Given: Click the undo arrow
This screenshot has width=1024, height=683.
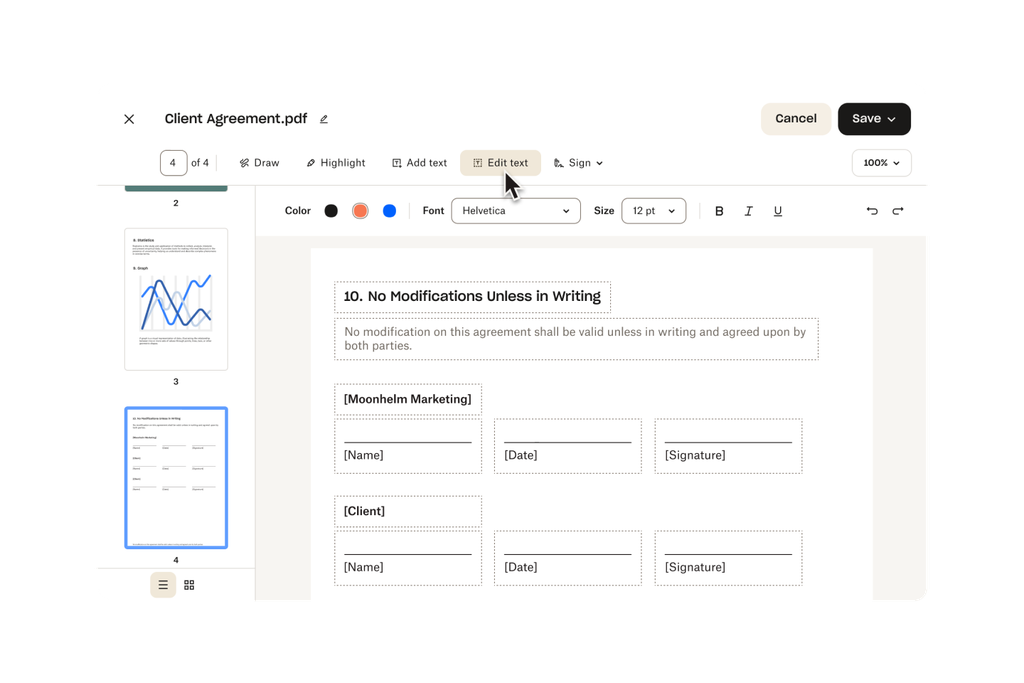Looking at the screenshot, I should (871, 210).
